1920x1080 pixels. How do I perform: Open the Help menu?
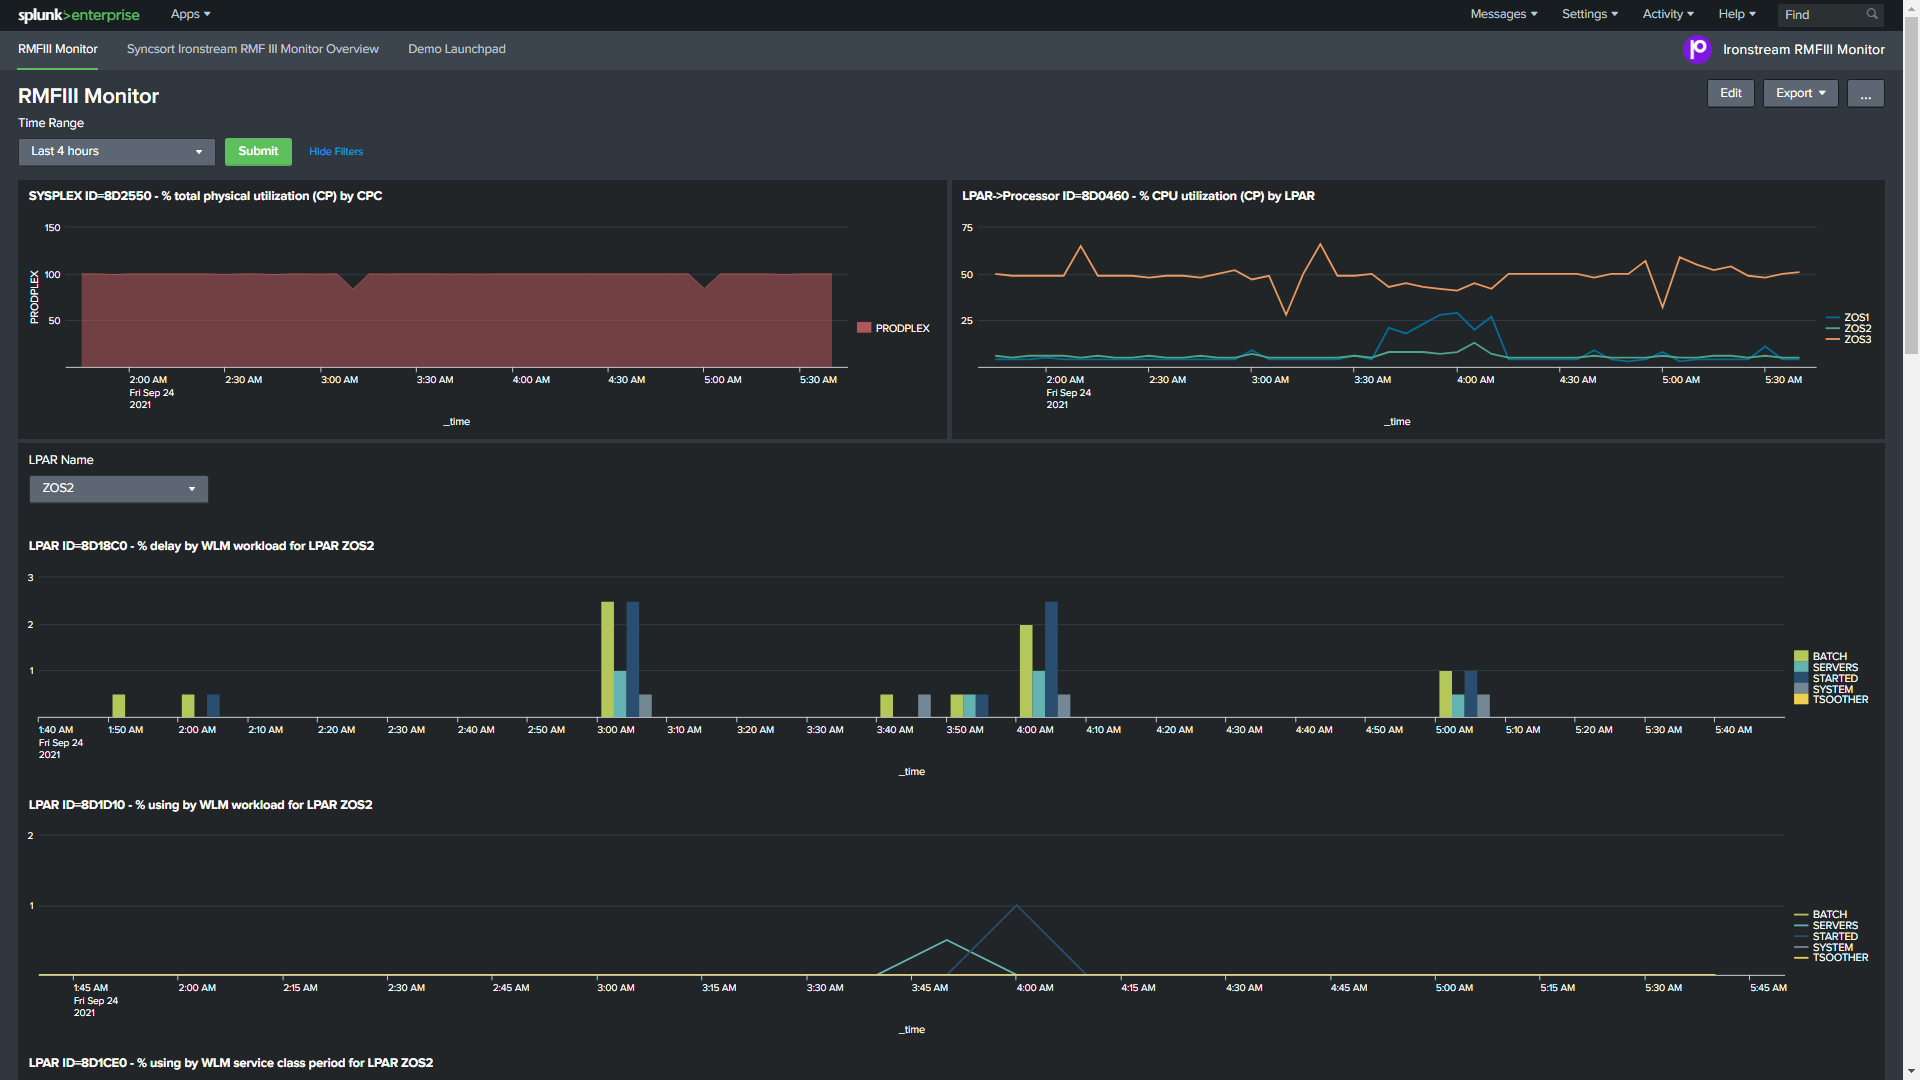coord(1735,14)
